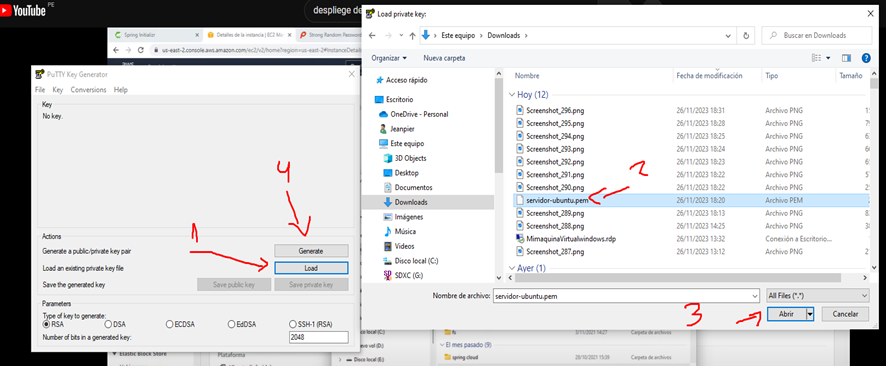Click the up-one-level arrow in file dialog
886x366 pixels.
(x=412, y=35)
